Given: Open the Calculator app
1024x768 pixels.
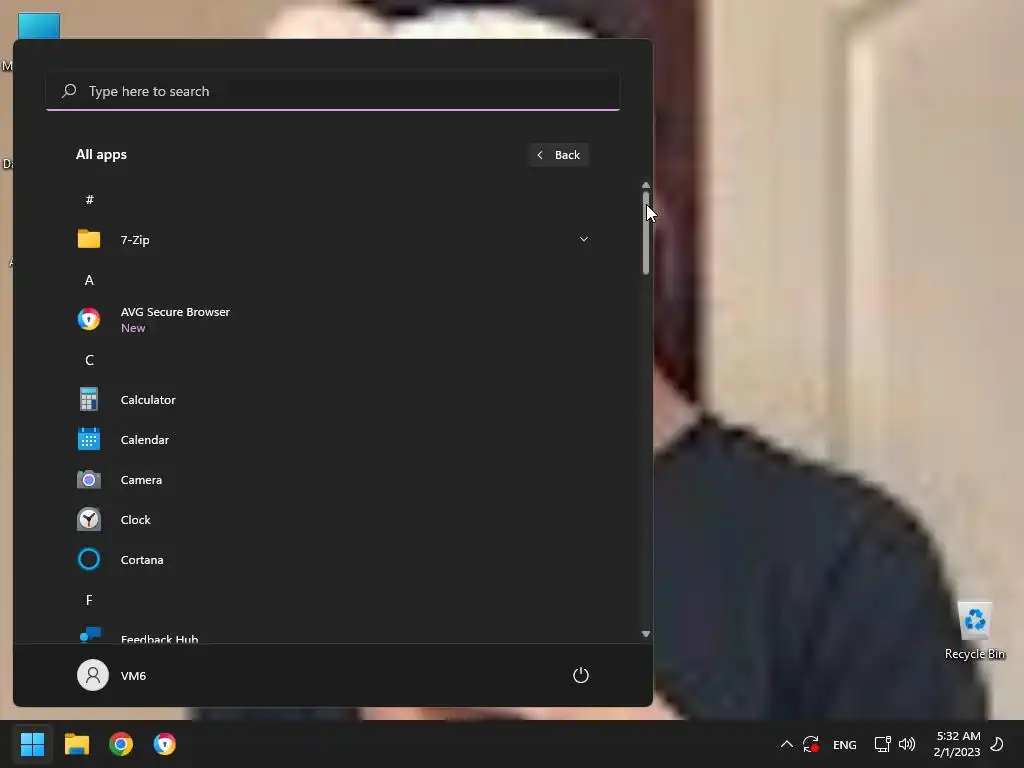Looking at the screenshot, I should pos(333,400).
